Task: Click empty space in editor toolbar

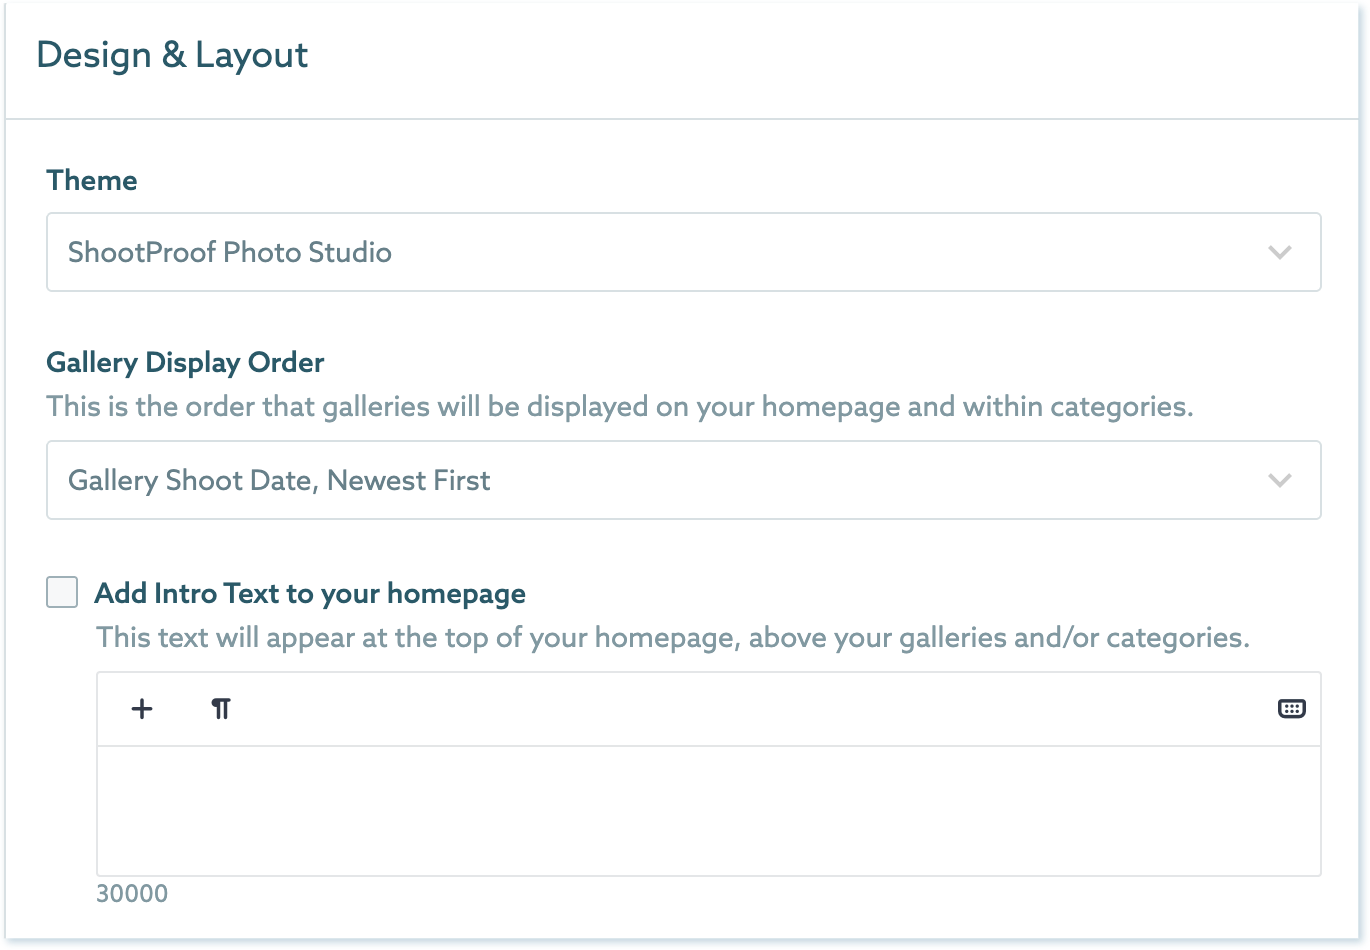Action: tap(750, 709)
